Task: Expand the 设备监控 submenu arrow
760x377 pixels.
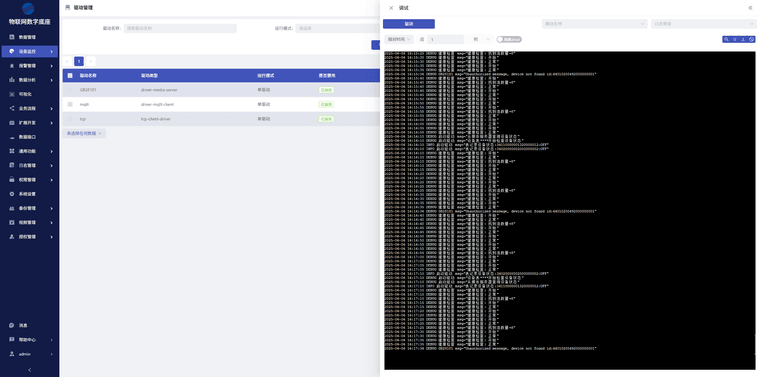Action: [x=51, y=51]
